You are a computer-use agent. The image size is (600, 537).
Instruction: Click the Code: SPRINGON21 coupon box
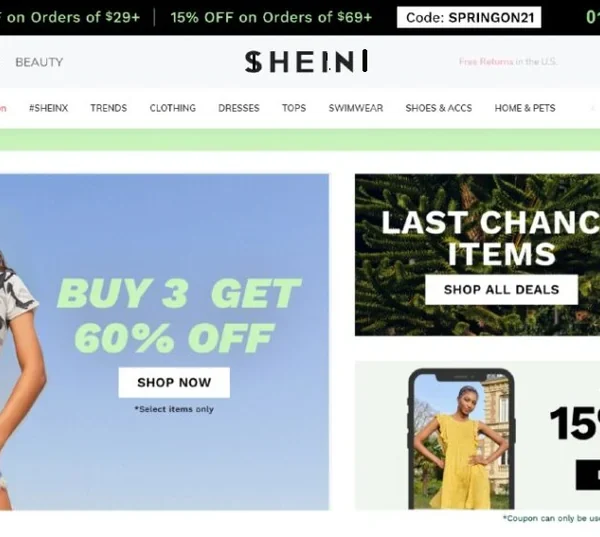coord(469,17)
